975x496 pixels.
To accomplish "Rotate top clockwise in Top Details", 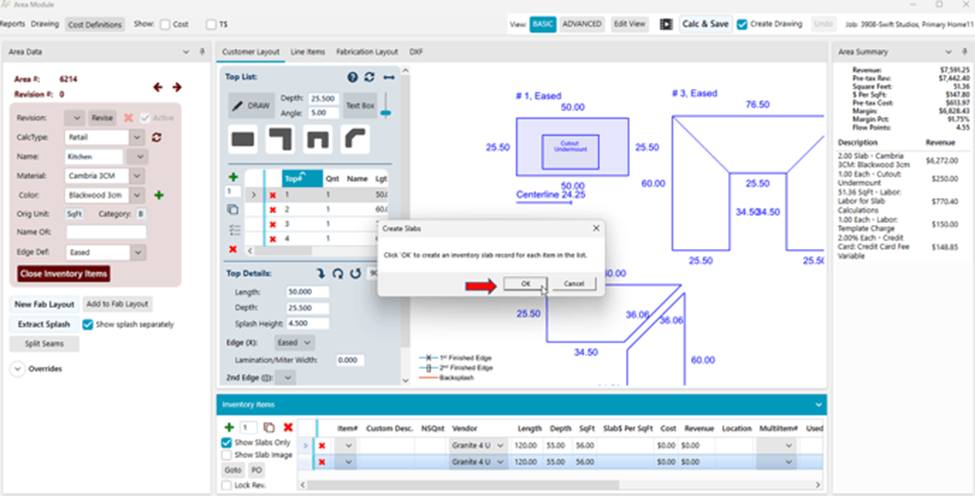I will point(338,273).
